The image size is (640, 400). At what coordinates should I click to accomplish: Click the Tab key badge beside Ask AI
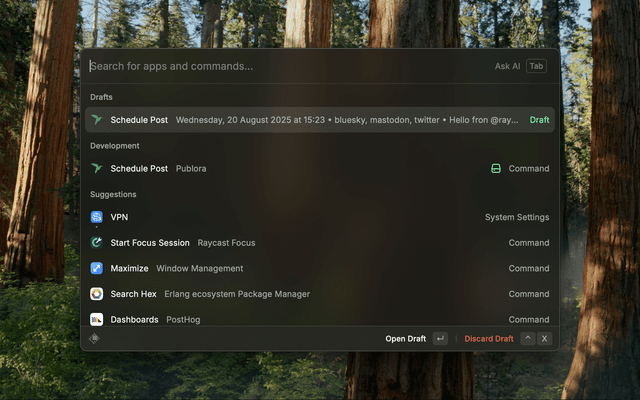tap(537, 66)
